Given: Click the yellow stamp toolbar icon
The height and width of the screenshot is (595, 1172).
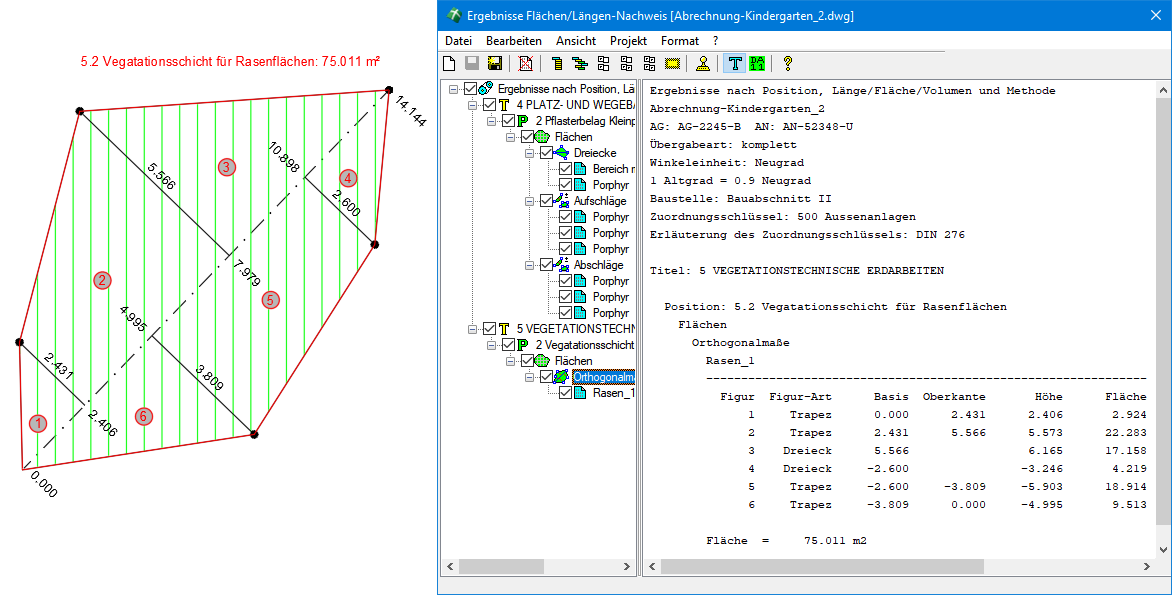Looking at the screenshot, I should point(703,64).
